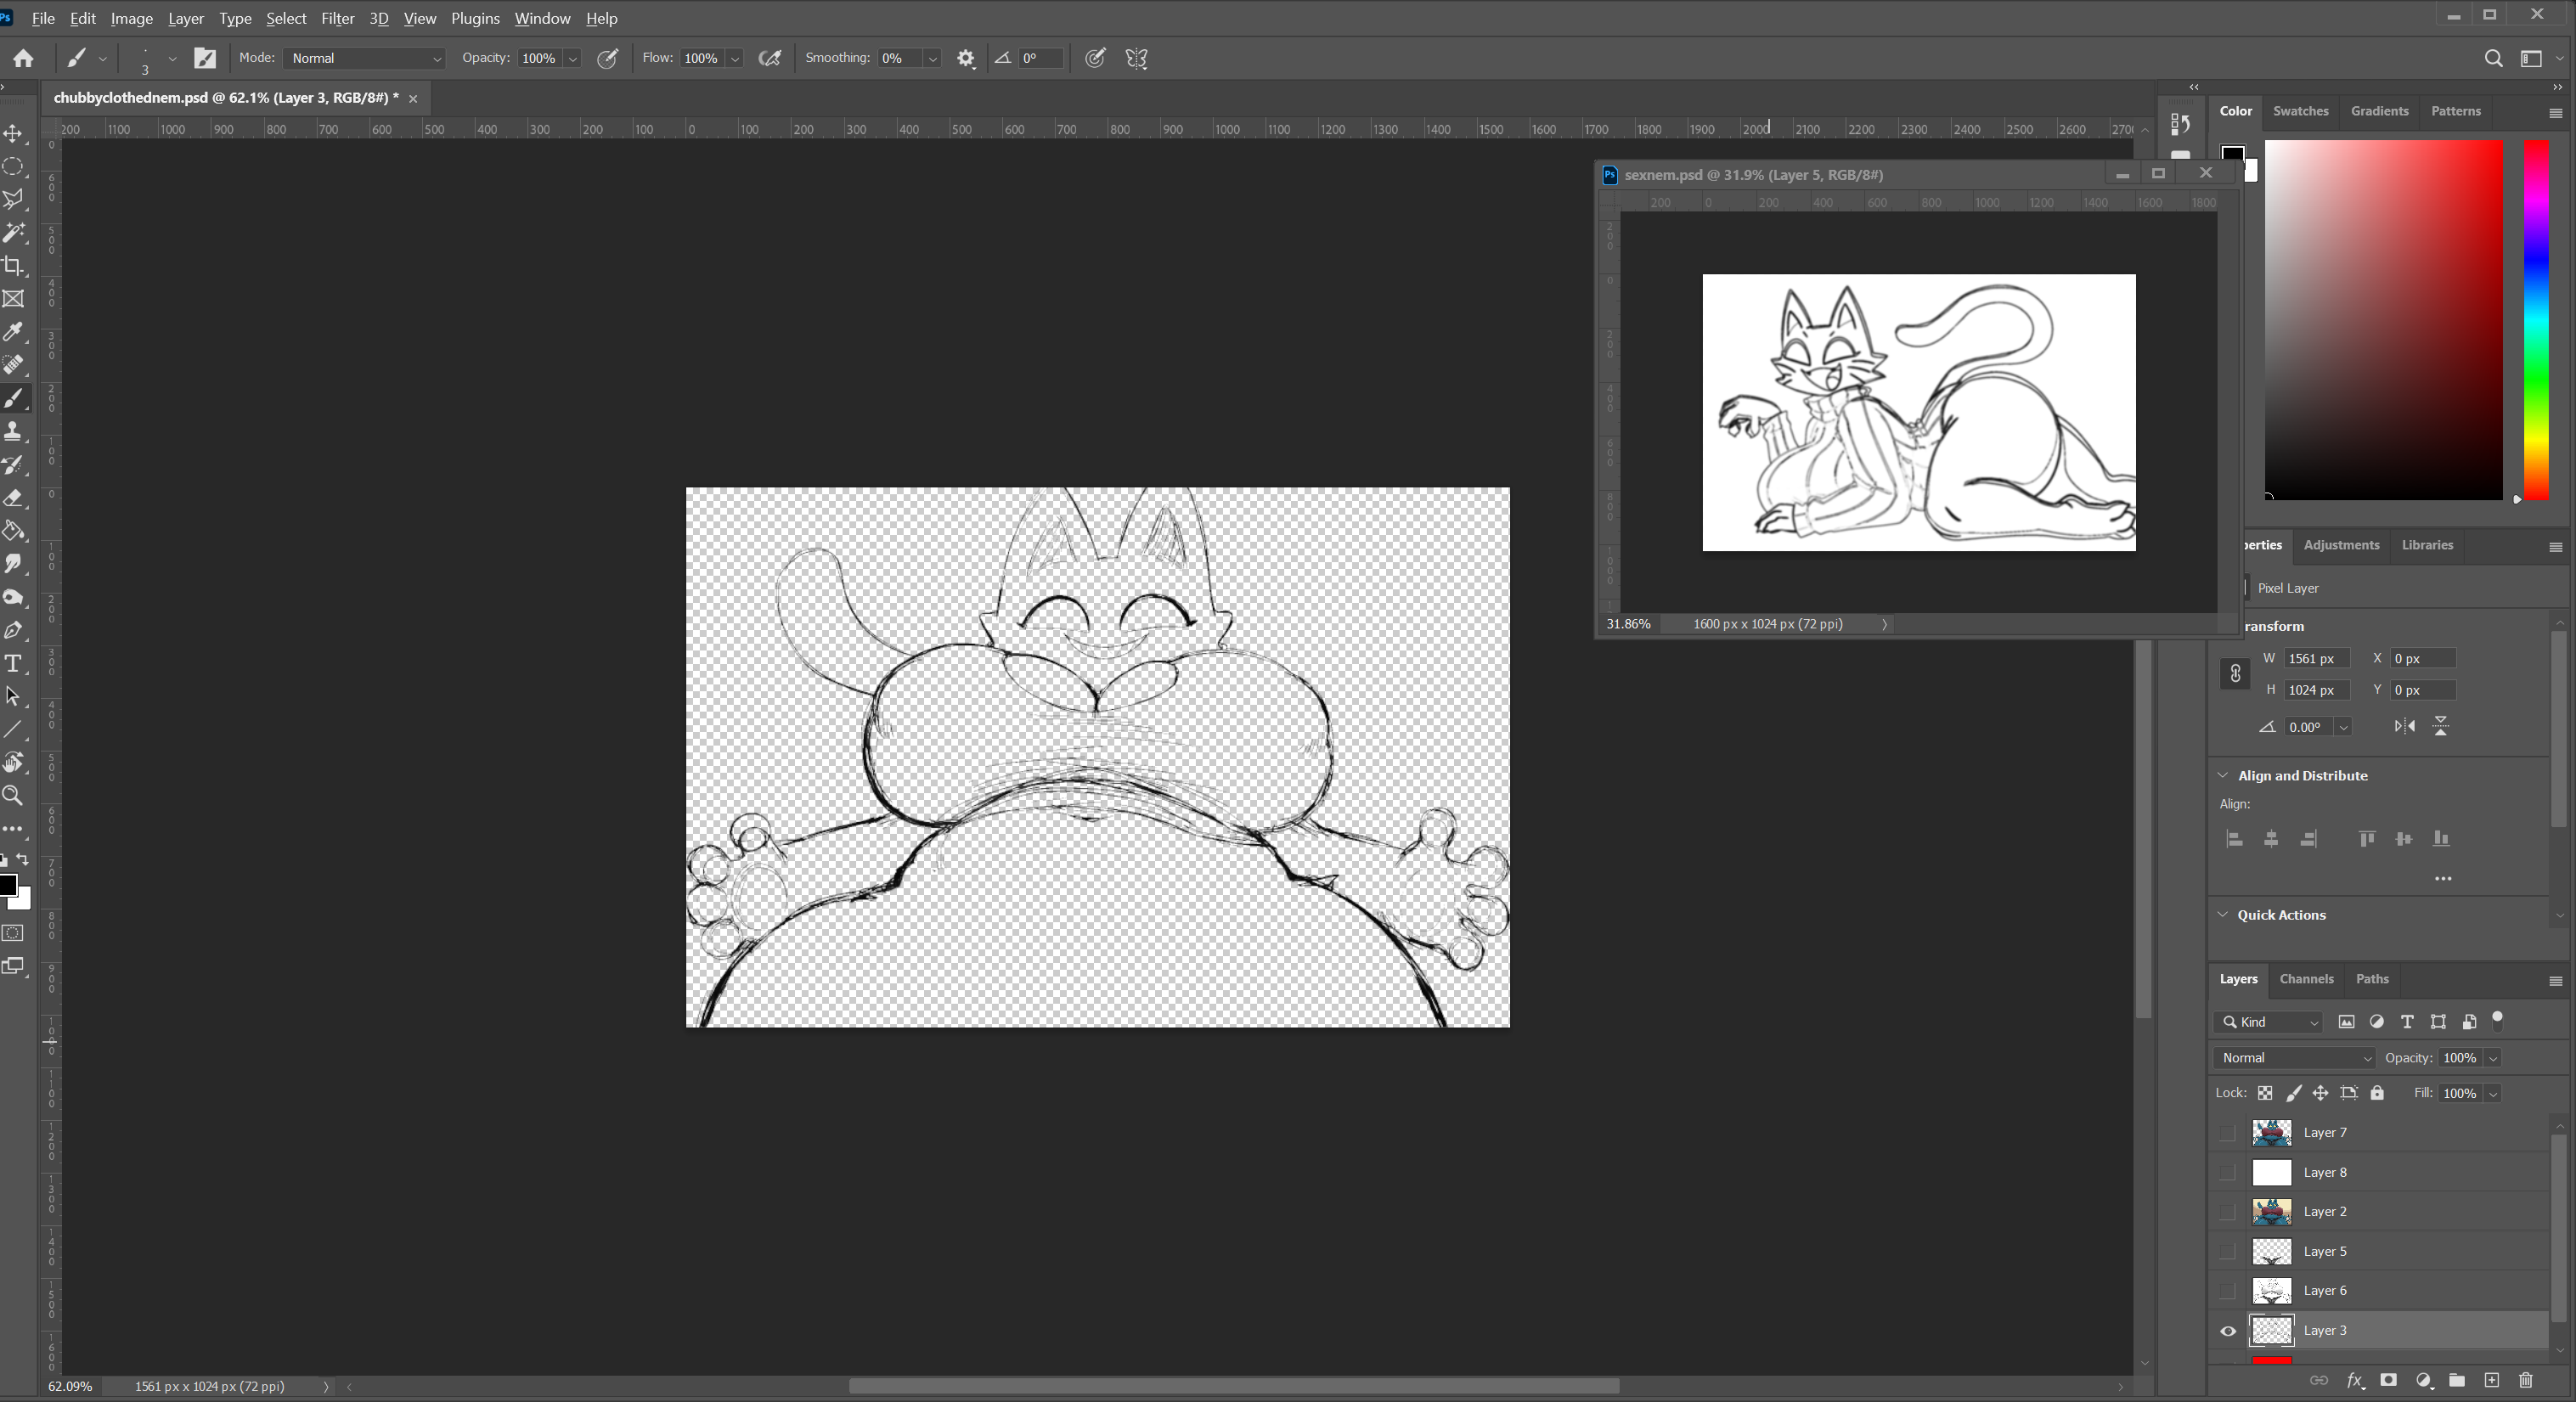Viewport: 2576px width, 1402px height.
Task: Switch to the Adjustments tab
Action: click(2341, 545)
